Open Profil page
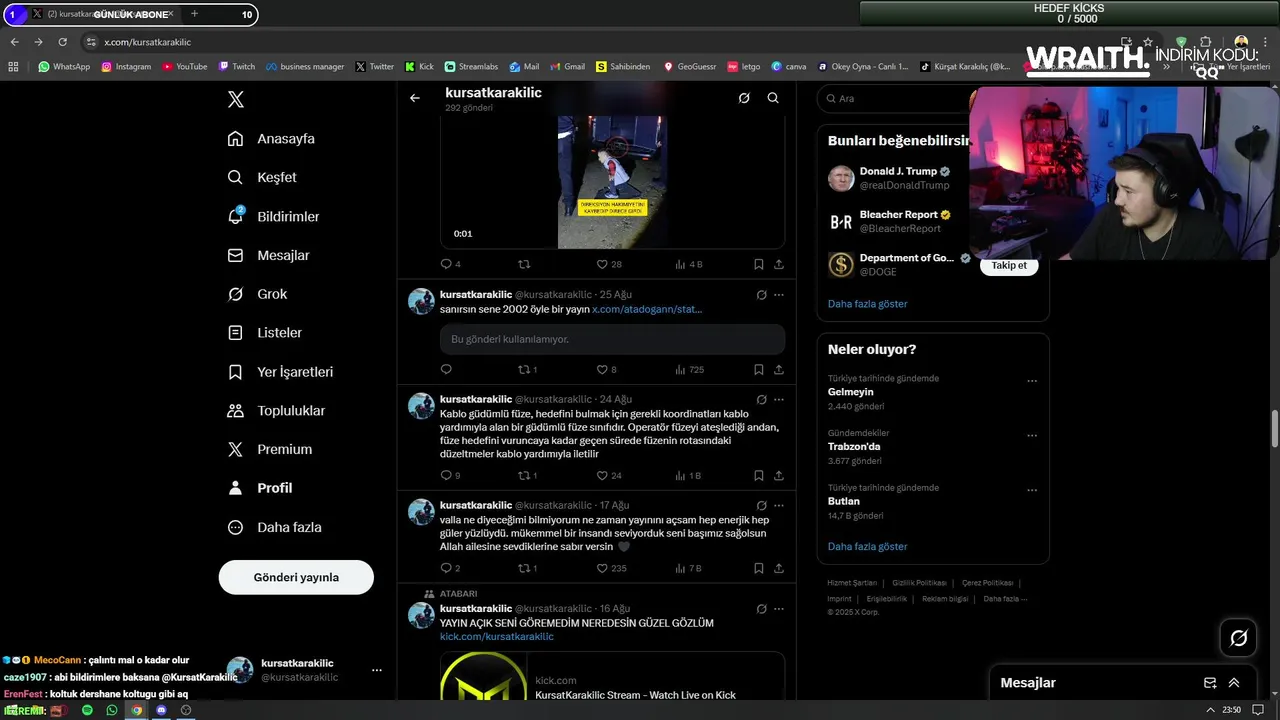 pyautogui.click(x=260, y=488)
